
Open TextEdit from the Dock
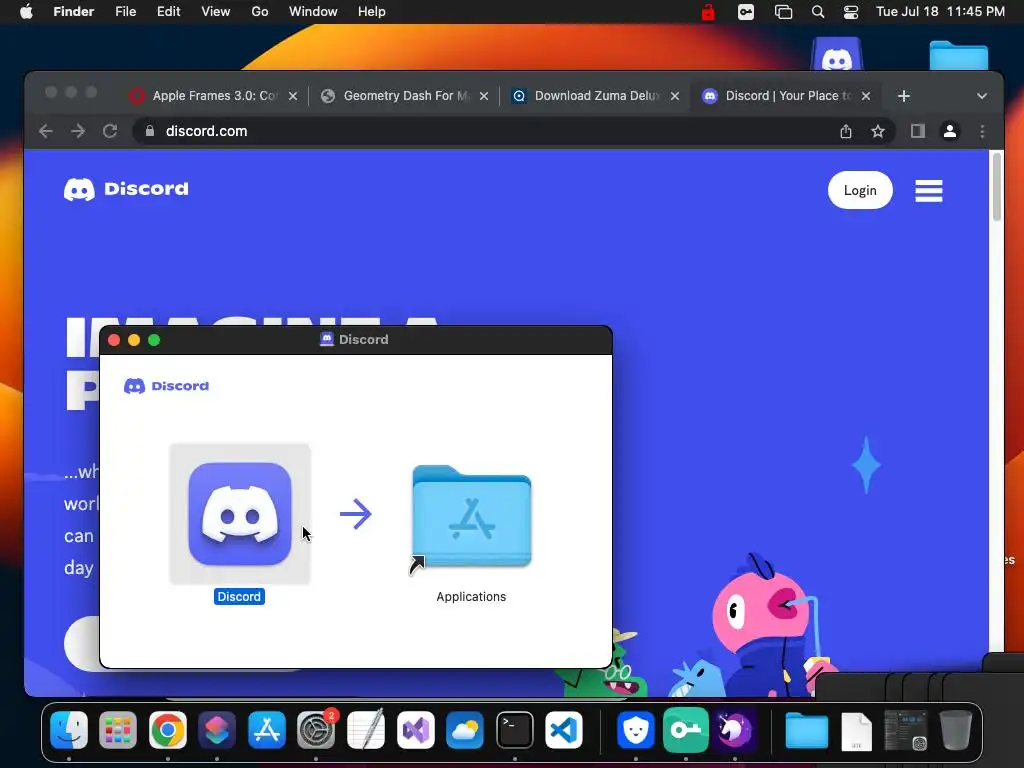click(x=366, y=730)
